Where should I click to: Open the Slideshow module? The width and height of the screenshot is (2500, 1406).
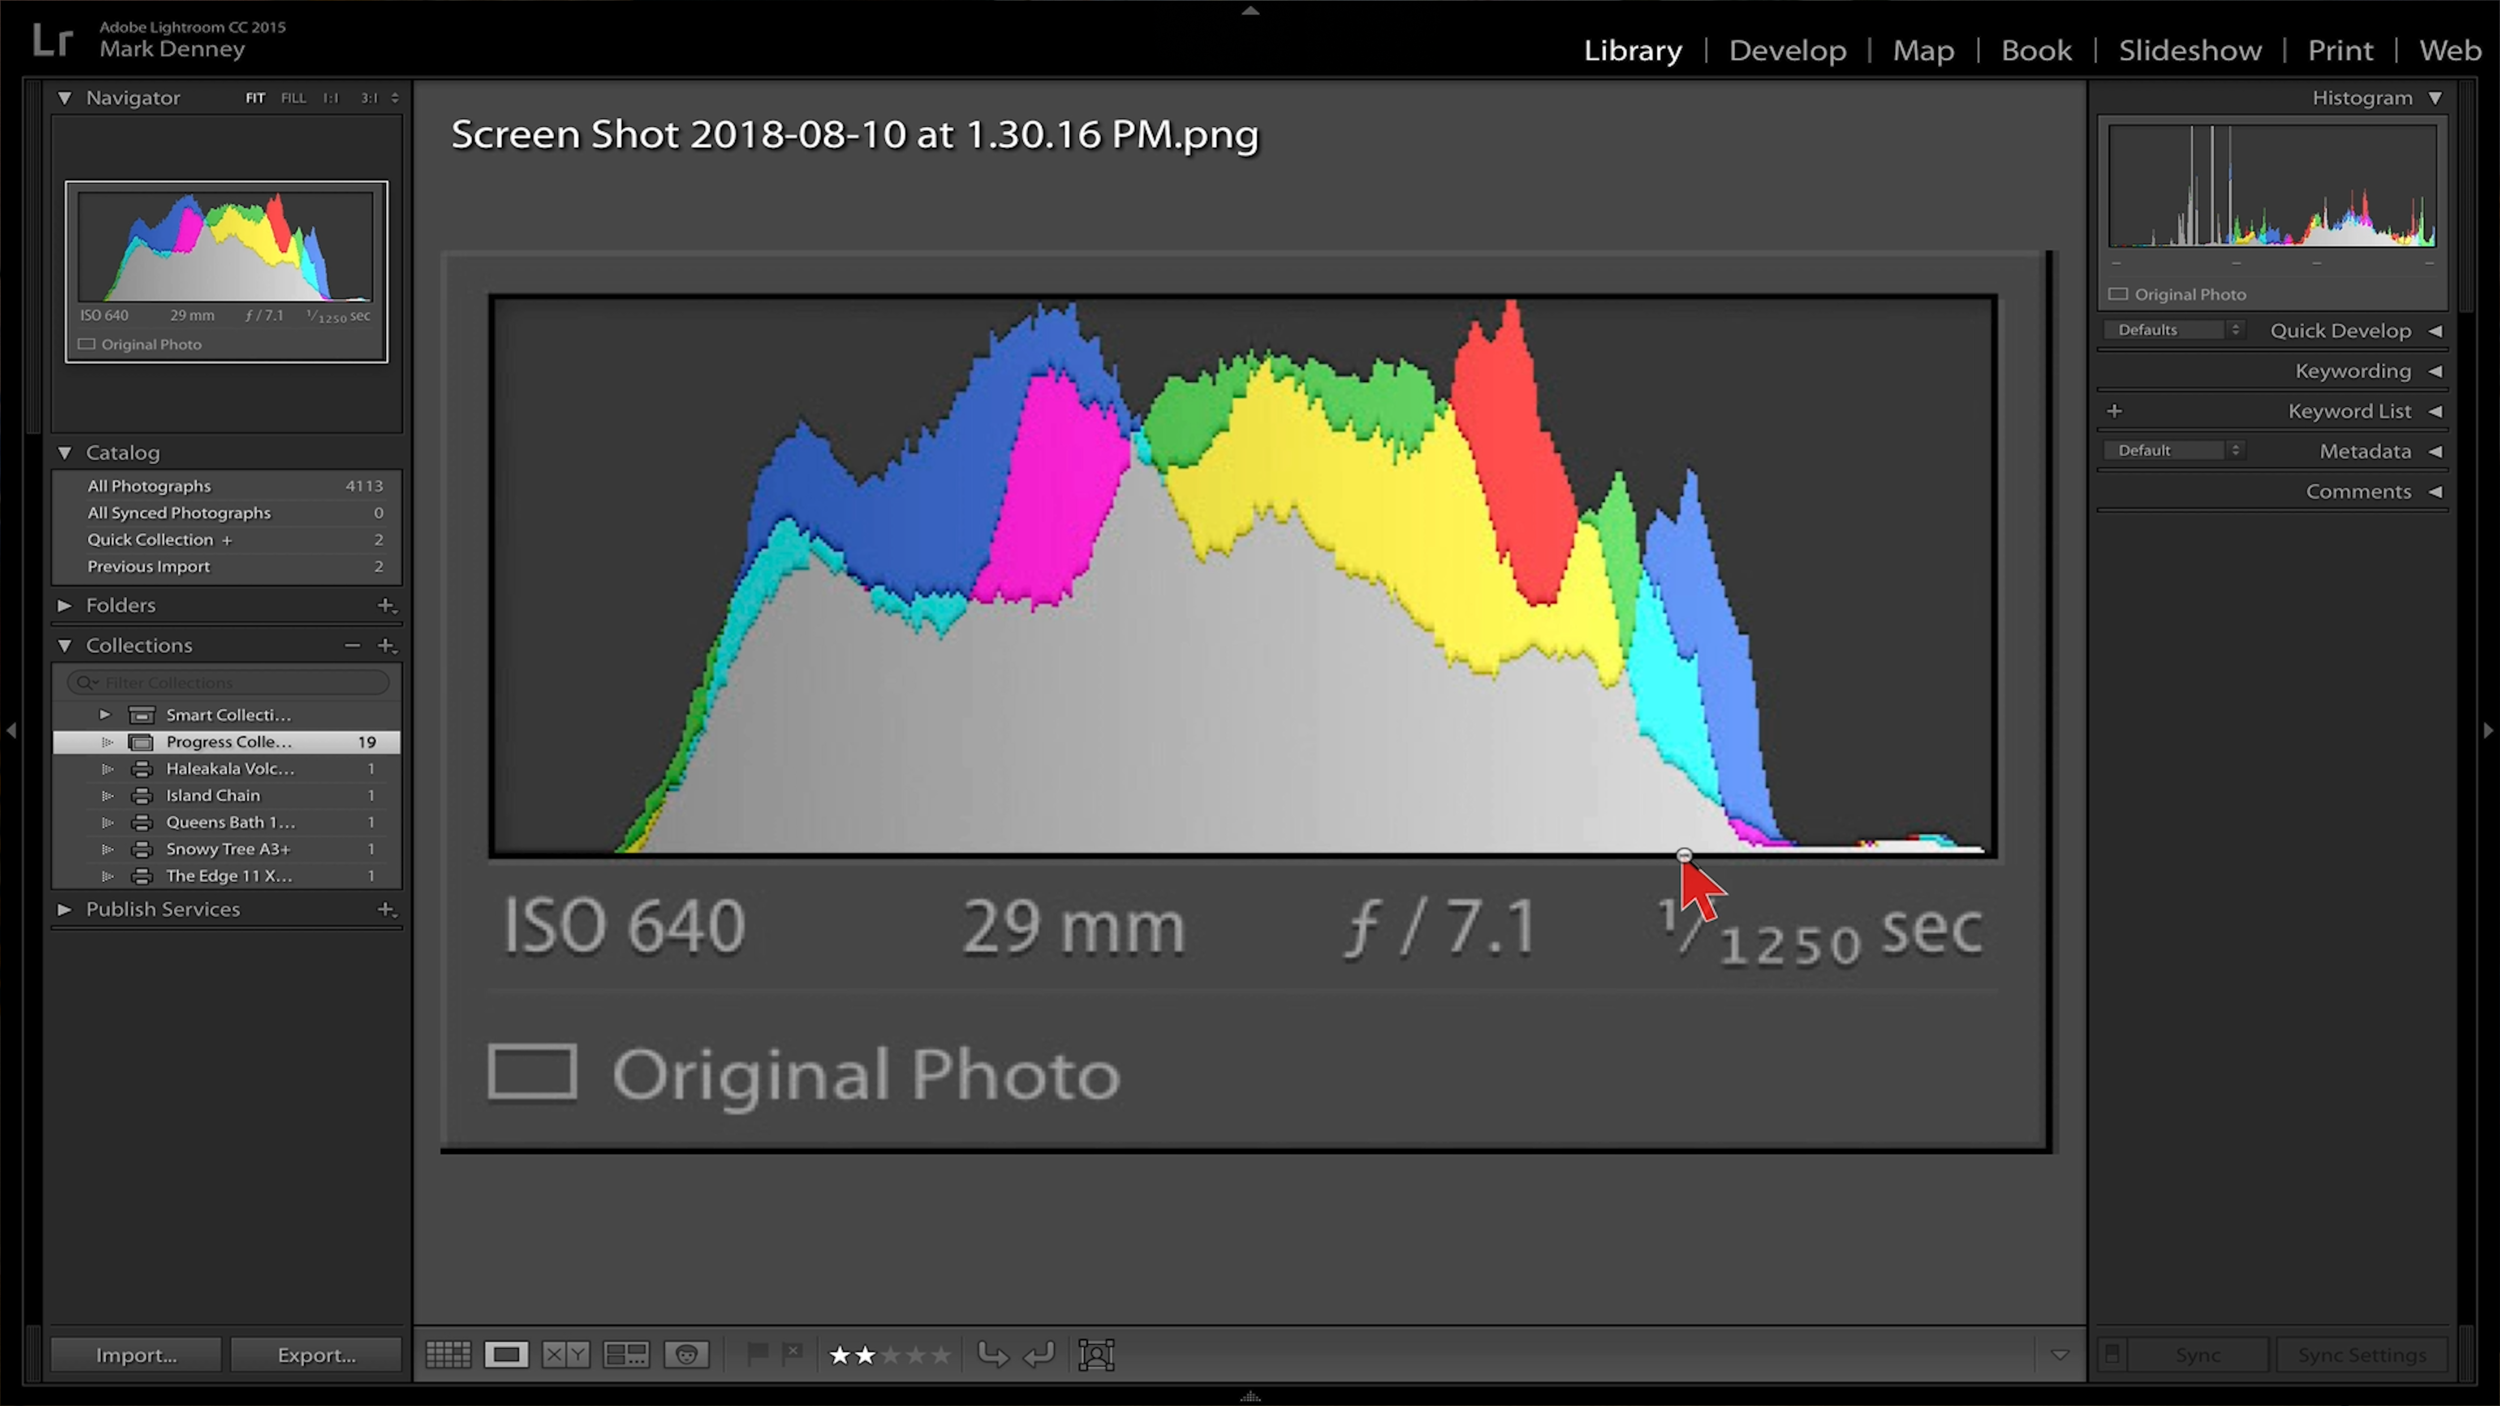(2190, 50)
